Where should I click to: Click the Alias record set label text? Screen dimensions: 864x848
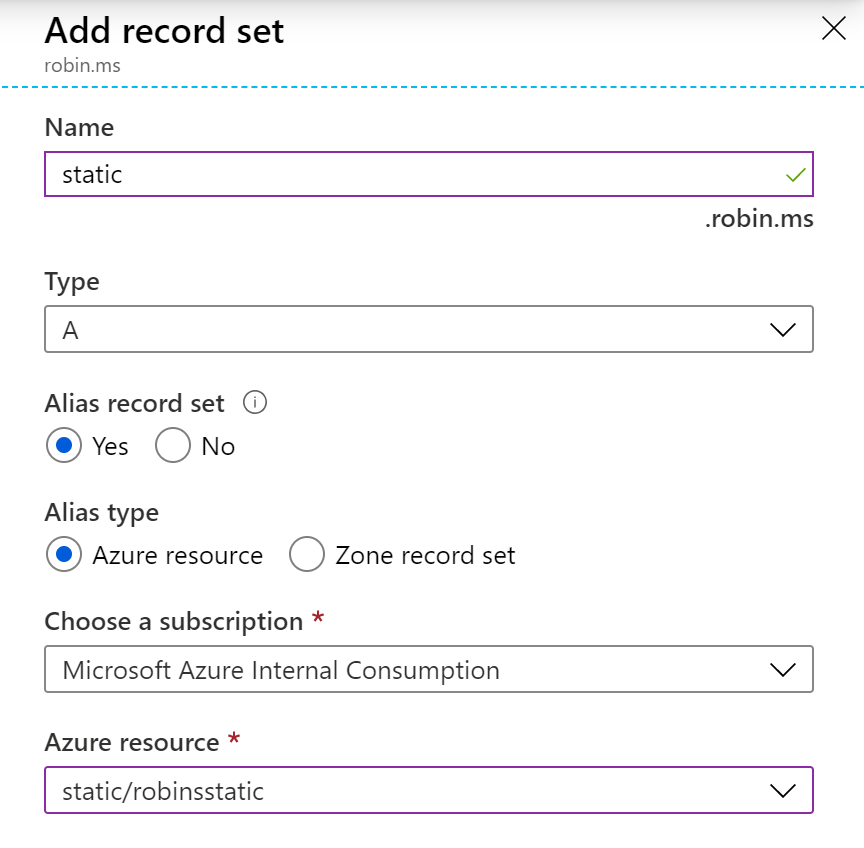[x=134, y=403]
